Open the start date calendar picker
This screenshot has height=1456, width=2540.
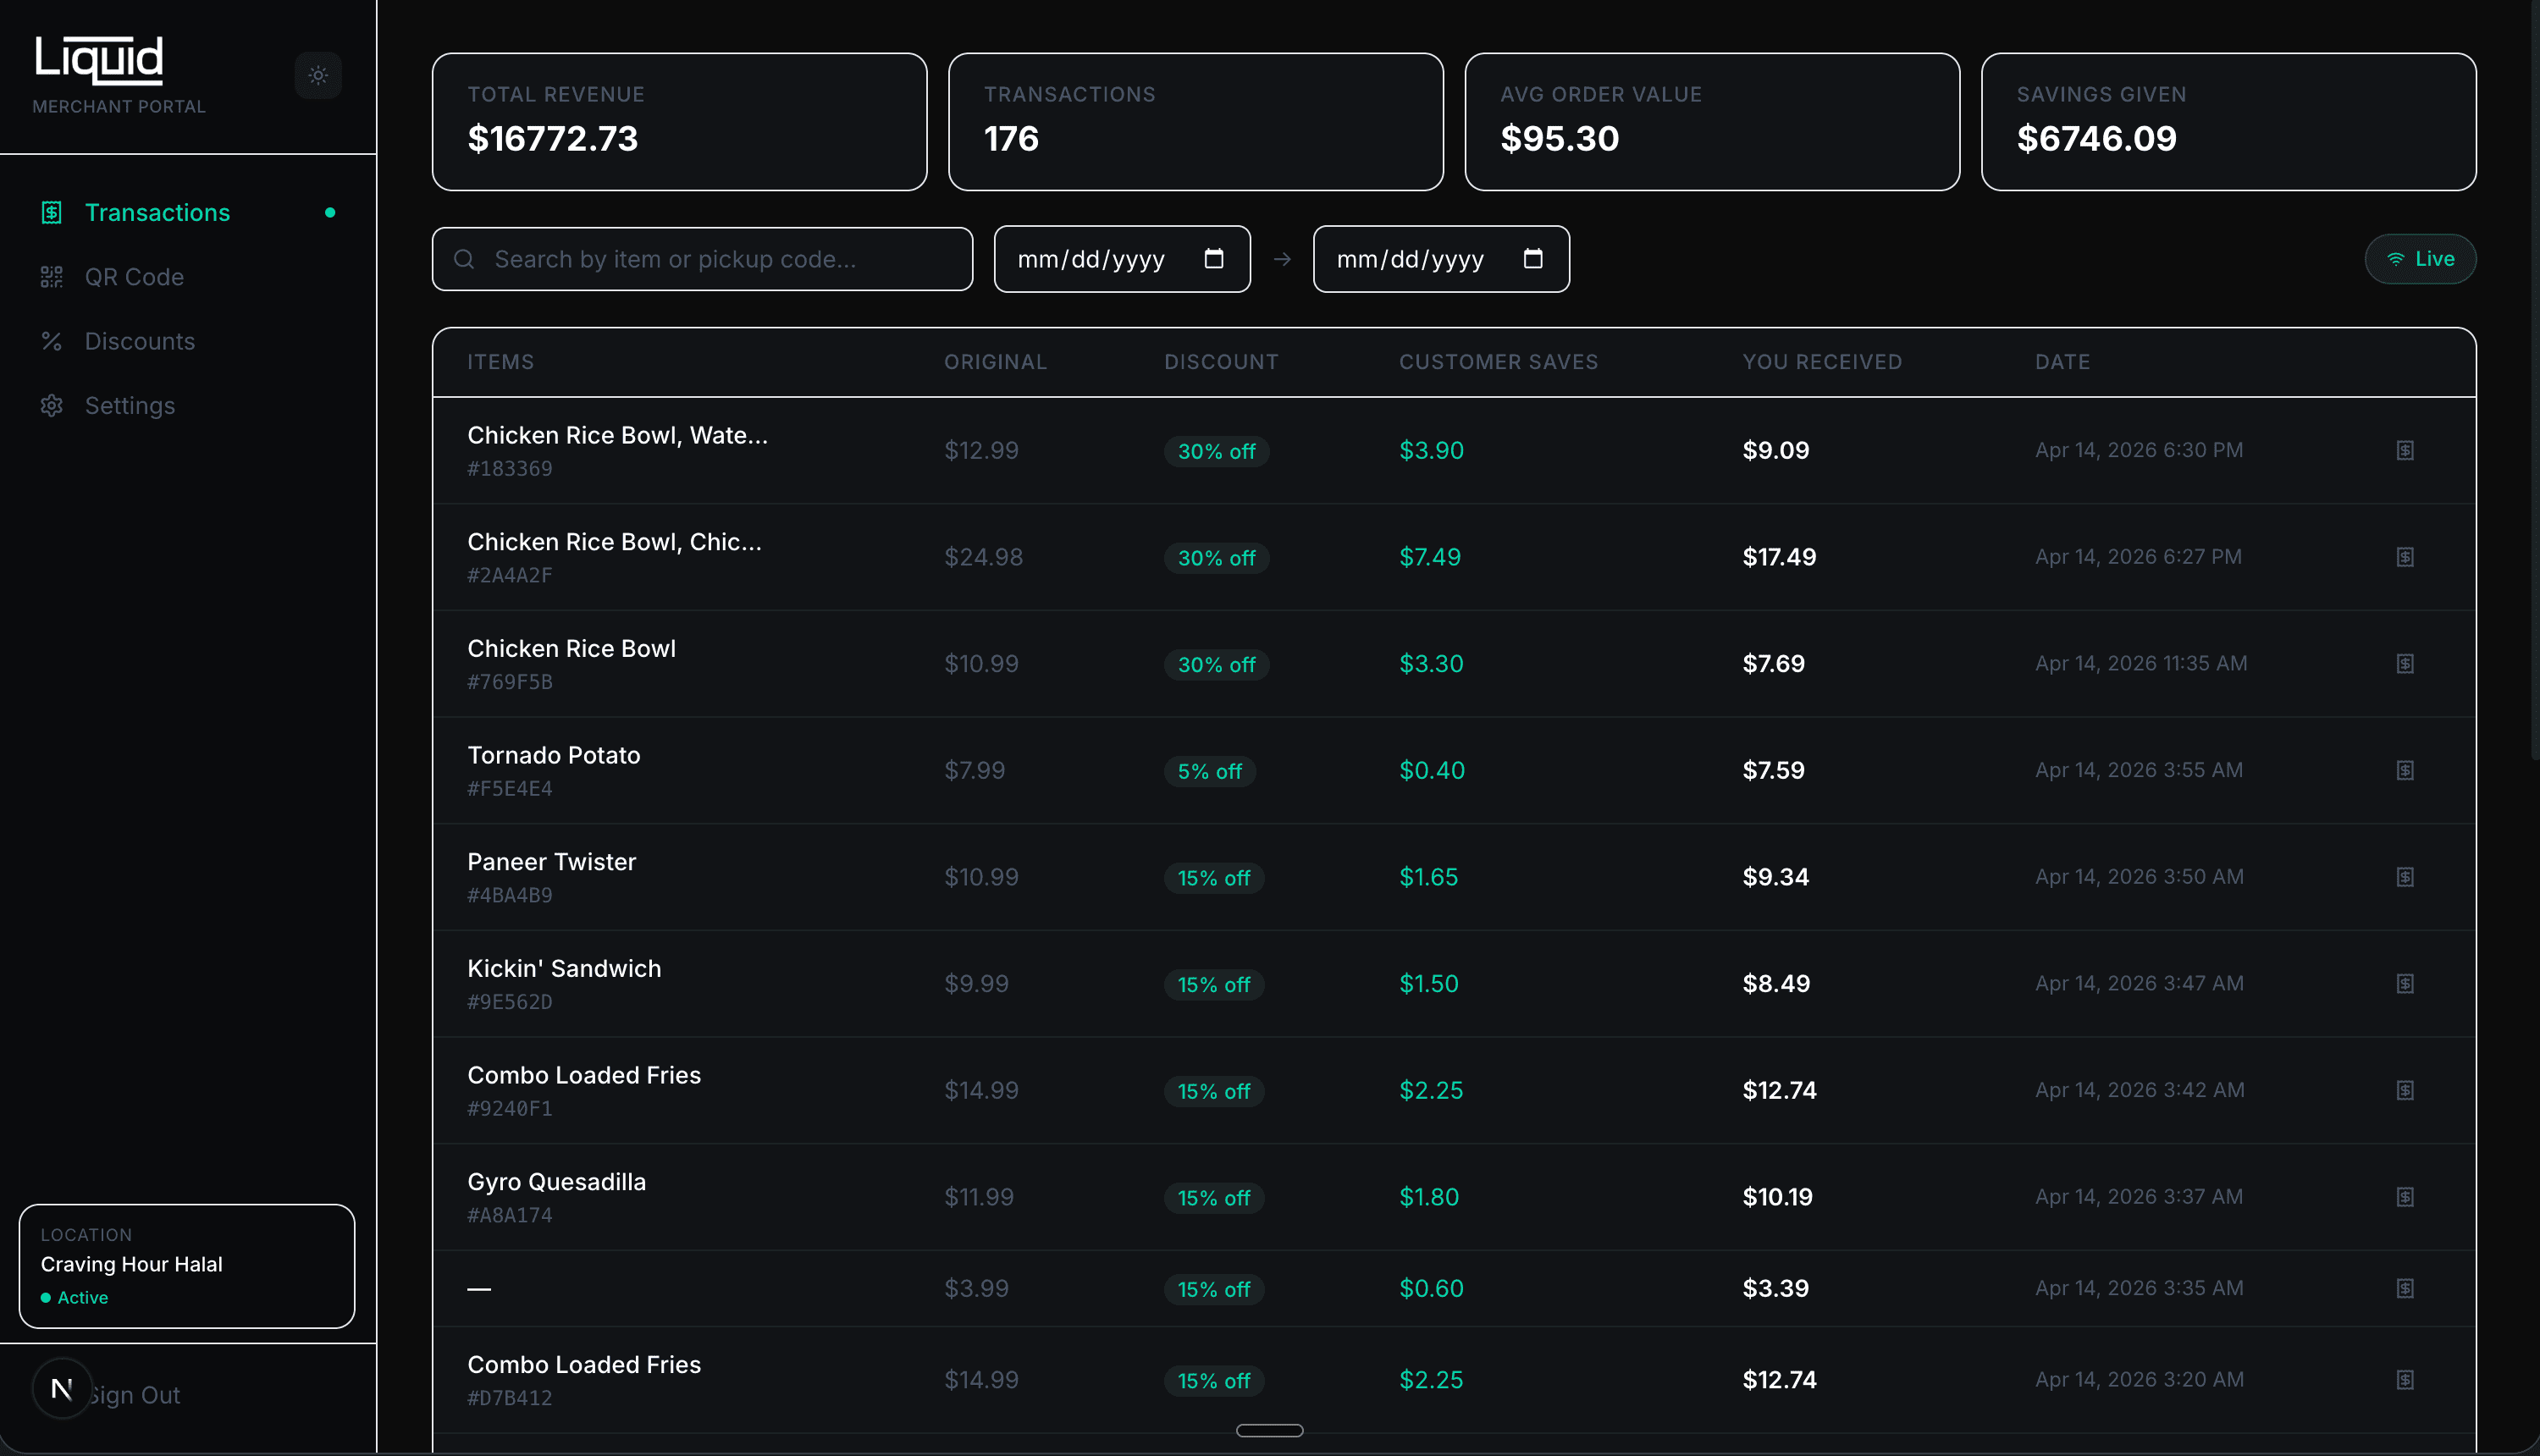pos(1214,258)
